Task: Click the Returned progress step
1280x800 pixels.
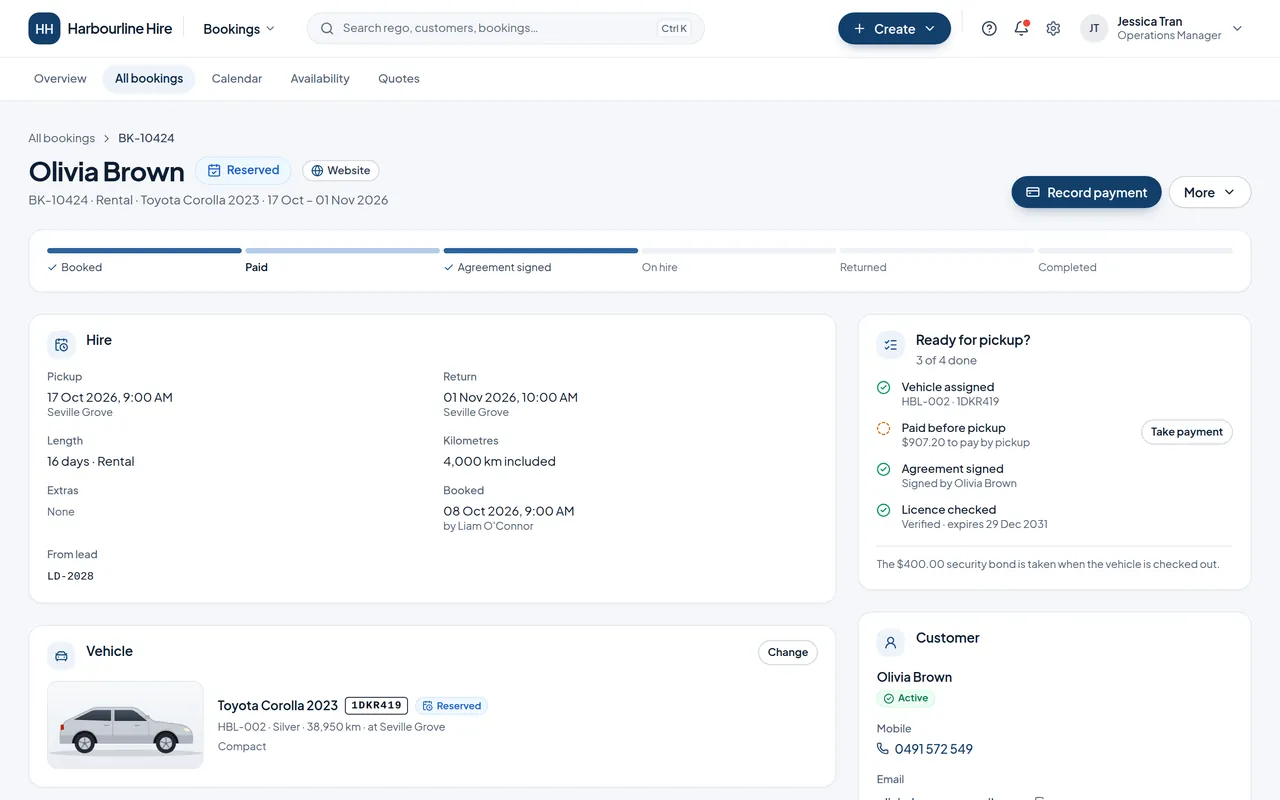Action: 937,260
